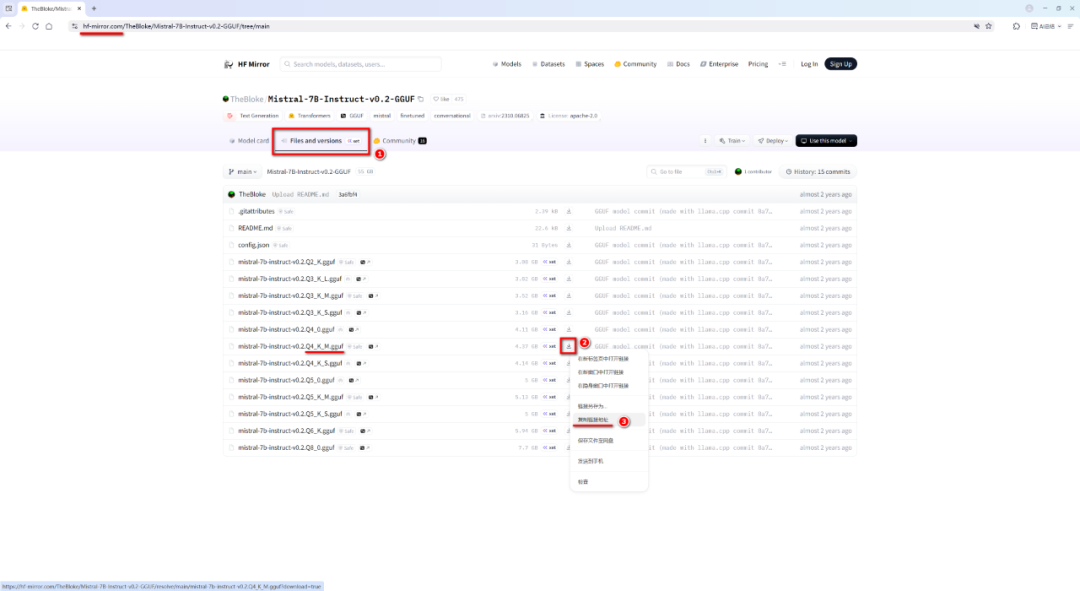
Task: Click the HF Mirror logo
Action: click(247, 64)
